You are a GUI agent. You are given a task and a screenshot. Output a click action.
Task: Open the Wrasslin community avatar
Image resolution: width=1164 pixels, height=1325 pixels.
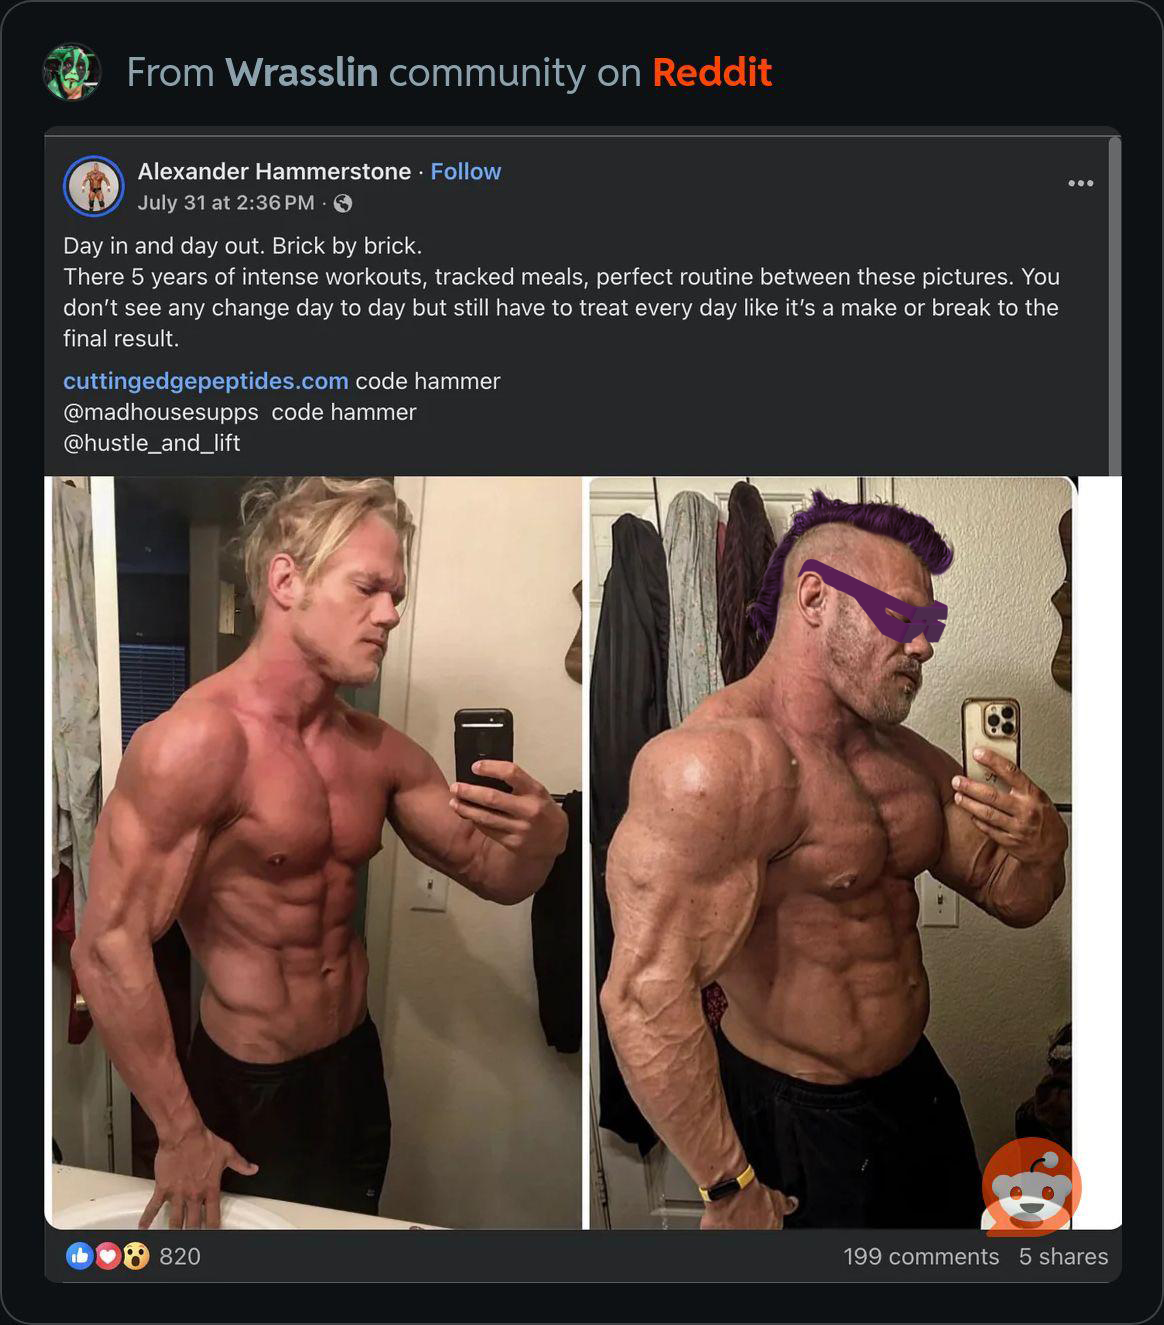72,72
